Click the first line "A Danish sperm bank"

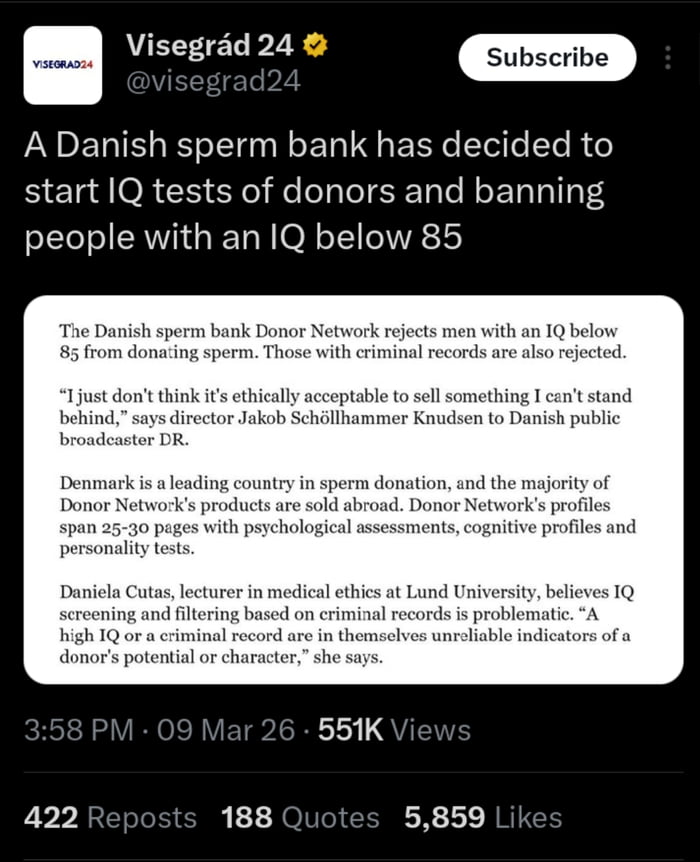tap(318, 146)
